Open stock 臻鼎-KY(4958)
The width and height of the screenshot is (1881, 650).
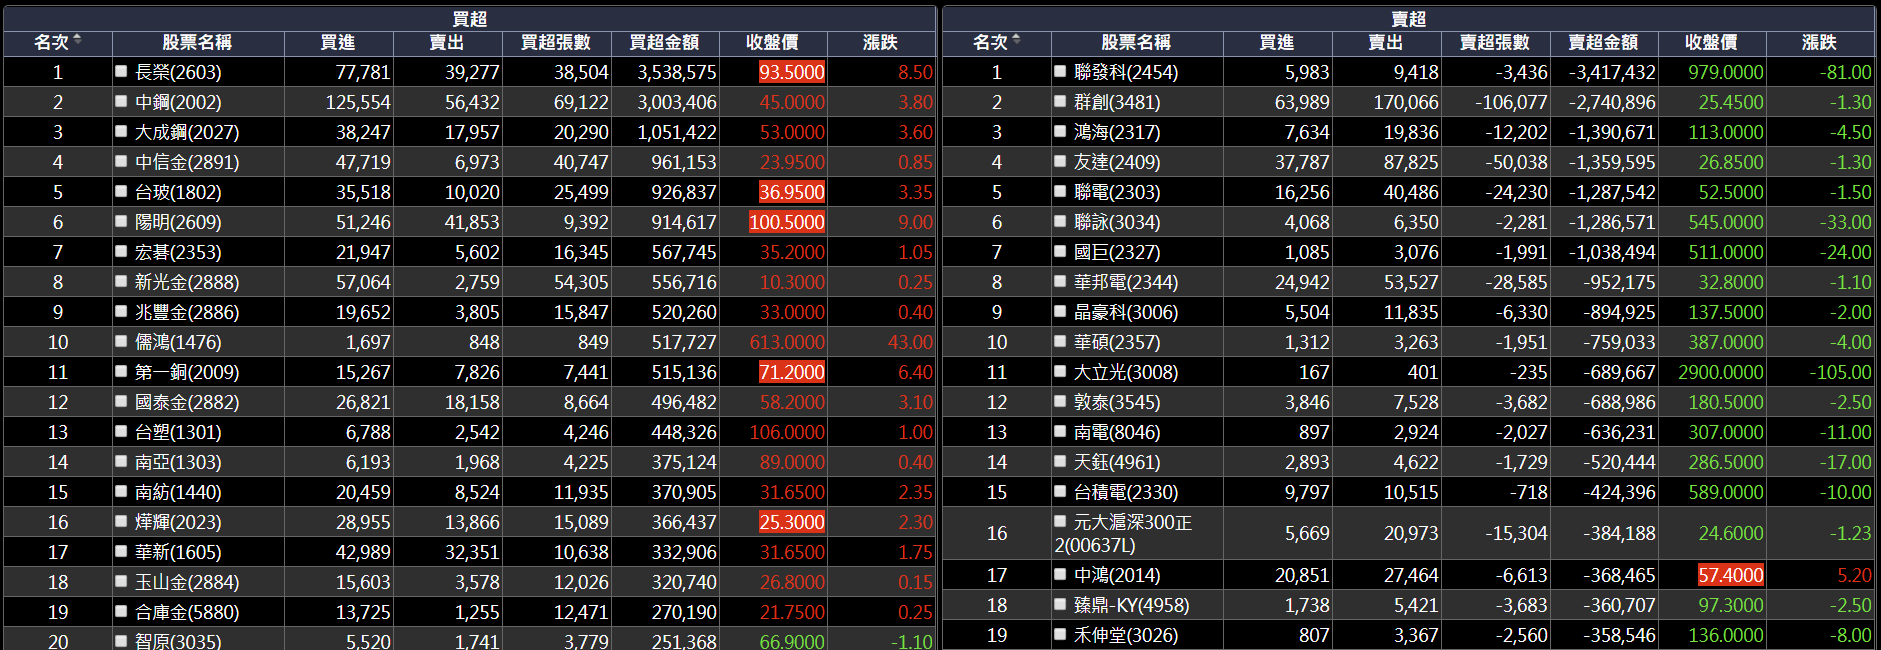[1132, 605]
